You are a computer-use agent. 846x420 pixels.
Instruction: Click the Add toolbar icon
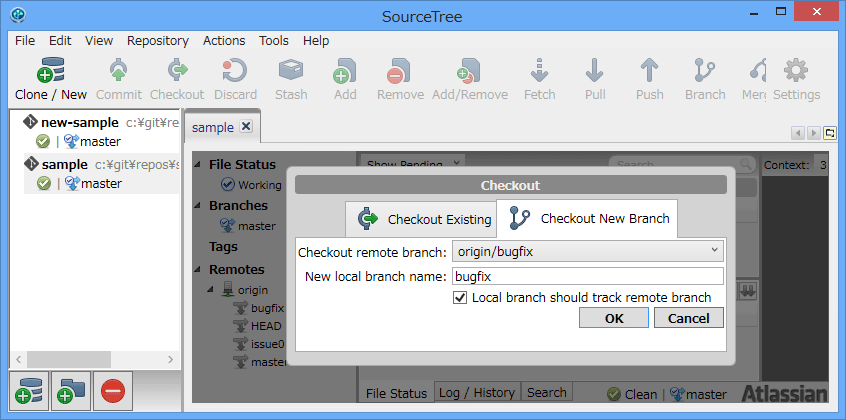coord(345,70)
